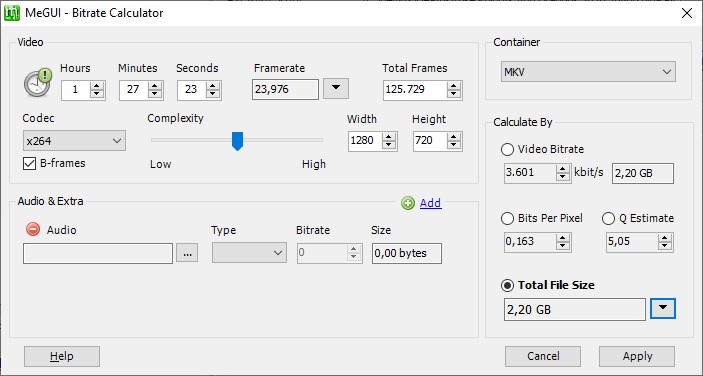Click the Apply button
Screen dimensions: 703x376
[637, 356]
